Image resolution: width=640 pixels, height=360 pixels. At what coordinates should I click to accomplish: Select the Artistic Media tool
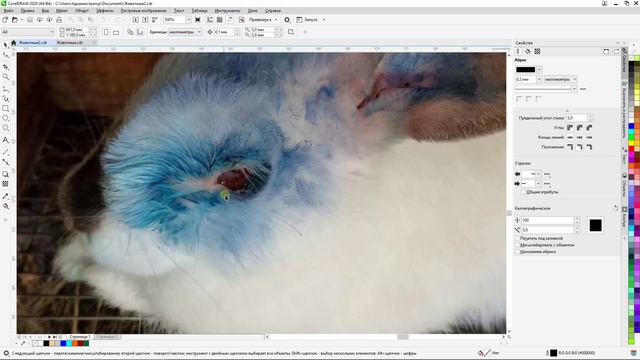coord(5,98)
